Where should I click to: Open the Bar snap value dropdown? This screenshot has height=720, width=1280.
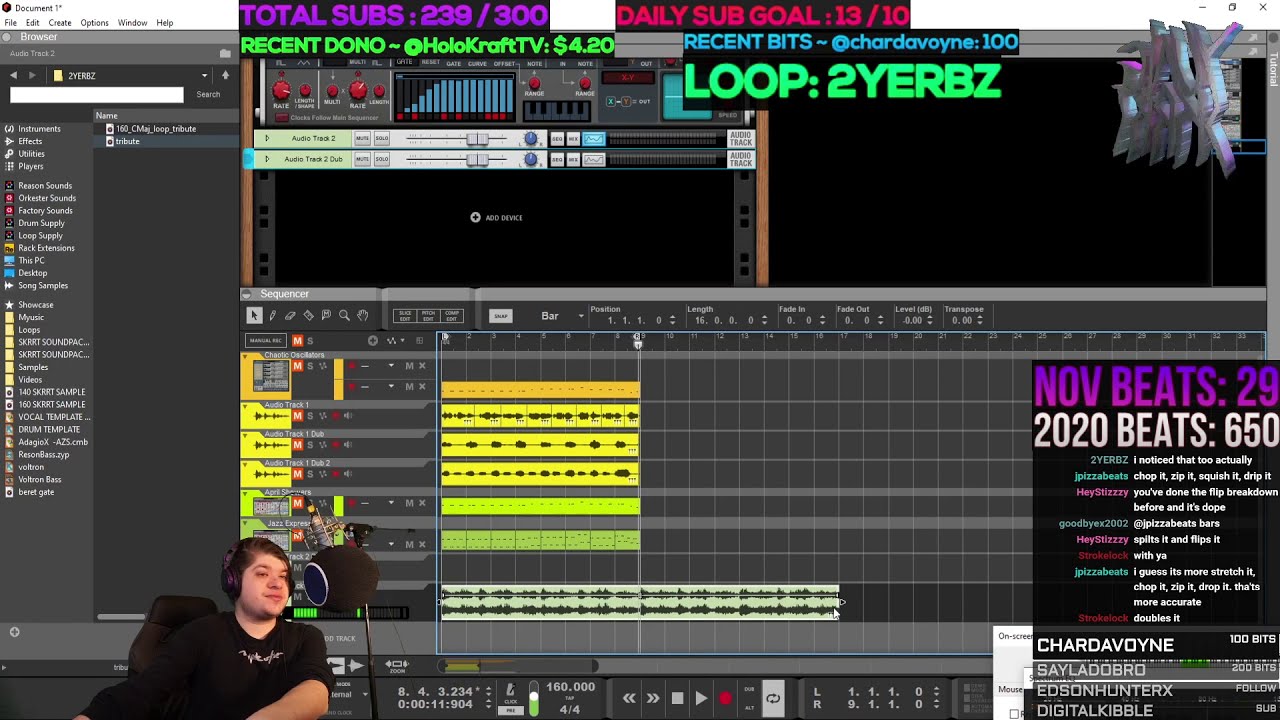pyautogui.click(x=580, y=316)
